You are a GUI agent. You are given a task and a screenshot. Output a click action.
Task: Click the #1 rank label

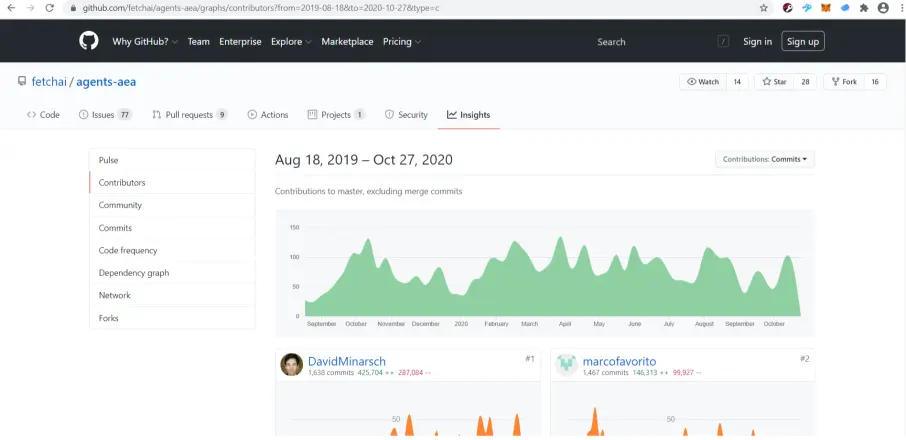tap(529, 359)
